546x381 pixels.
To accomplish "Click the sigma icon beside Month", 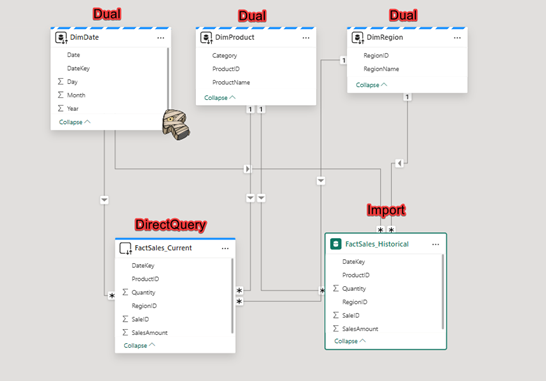I will click(x=61, y=95).
